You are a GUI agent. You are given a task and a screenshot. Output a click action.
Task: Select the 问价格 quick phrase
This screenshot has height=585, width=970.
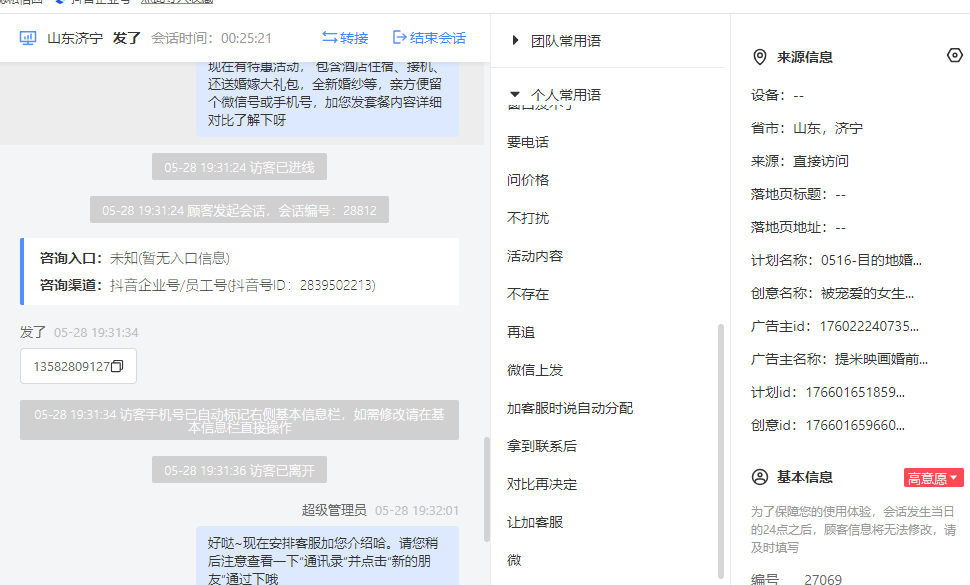(x=528, y=180)
